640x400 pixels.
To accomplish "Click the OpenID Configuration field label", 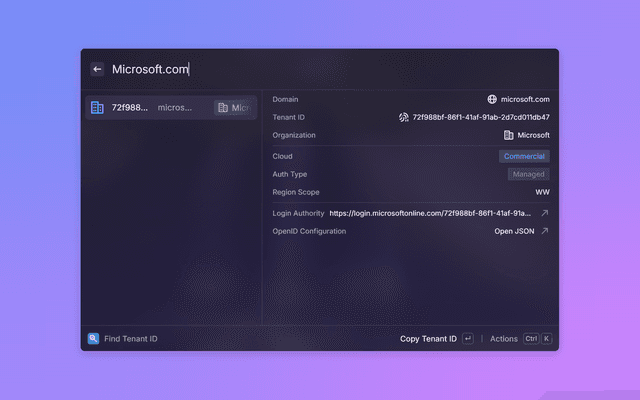I will click(x=309, y=231).
